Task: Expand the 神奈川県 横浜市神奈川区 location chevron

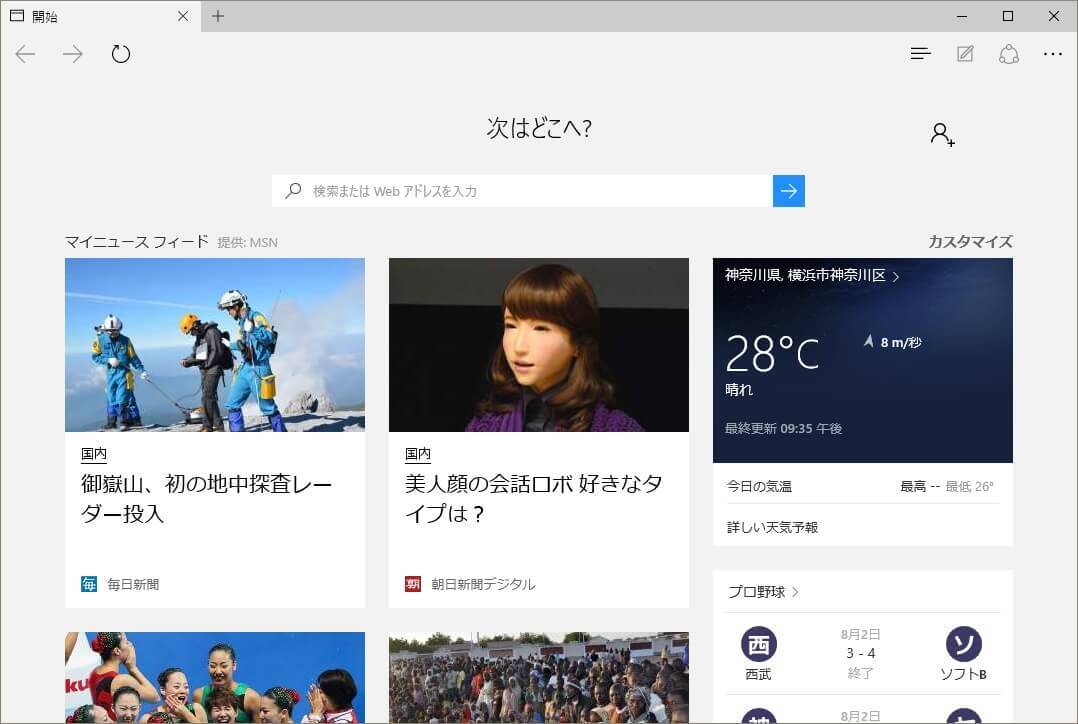Action: coord(895,276)
